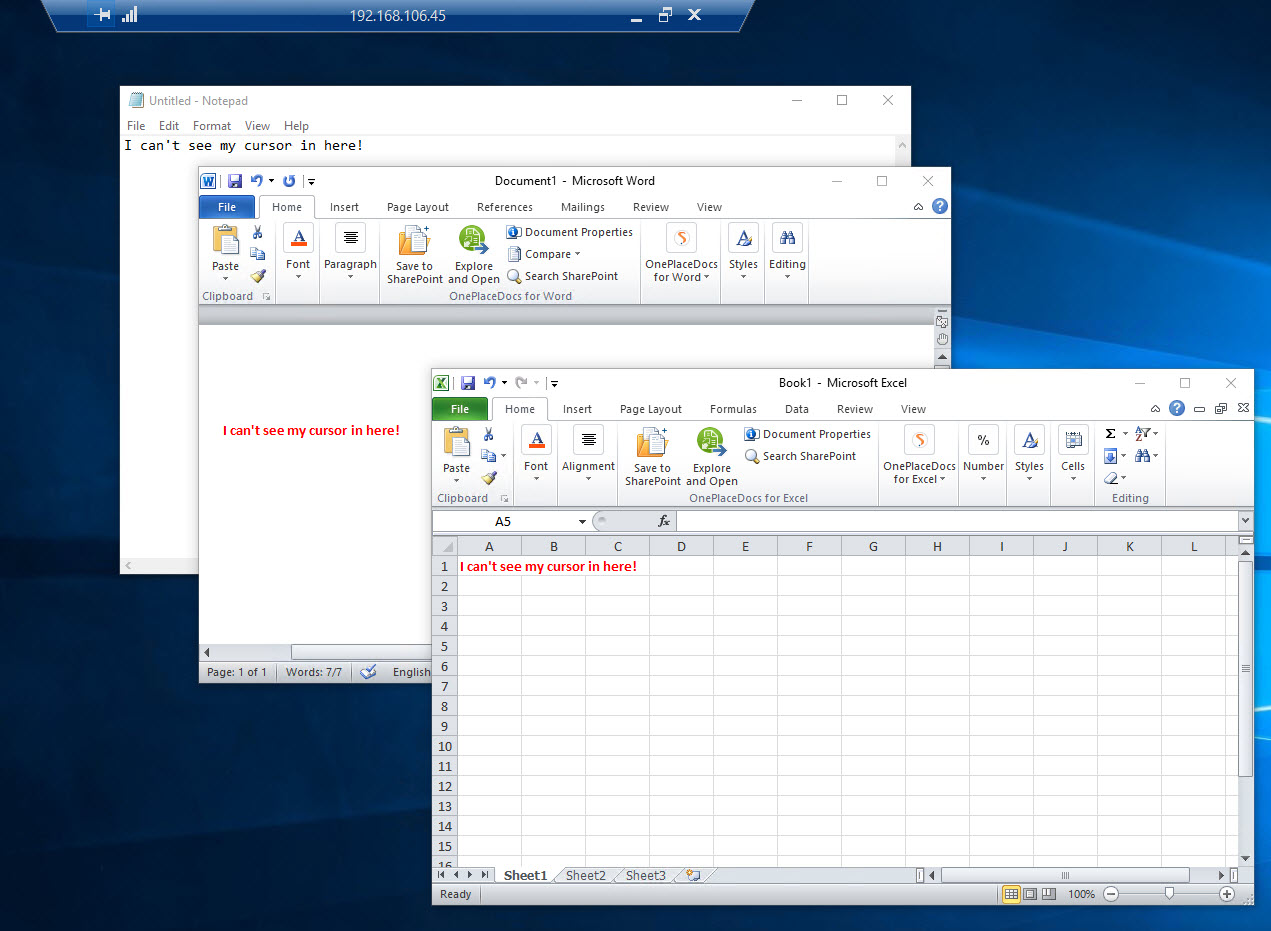
Task: Click the Save icon in Excel's Quick Access Toolbar
Action: click(467, 382)
